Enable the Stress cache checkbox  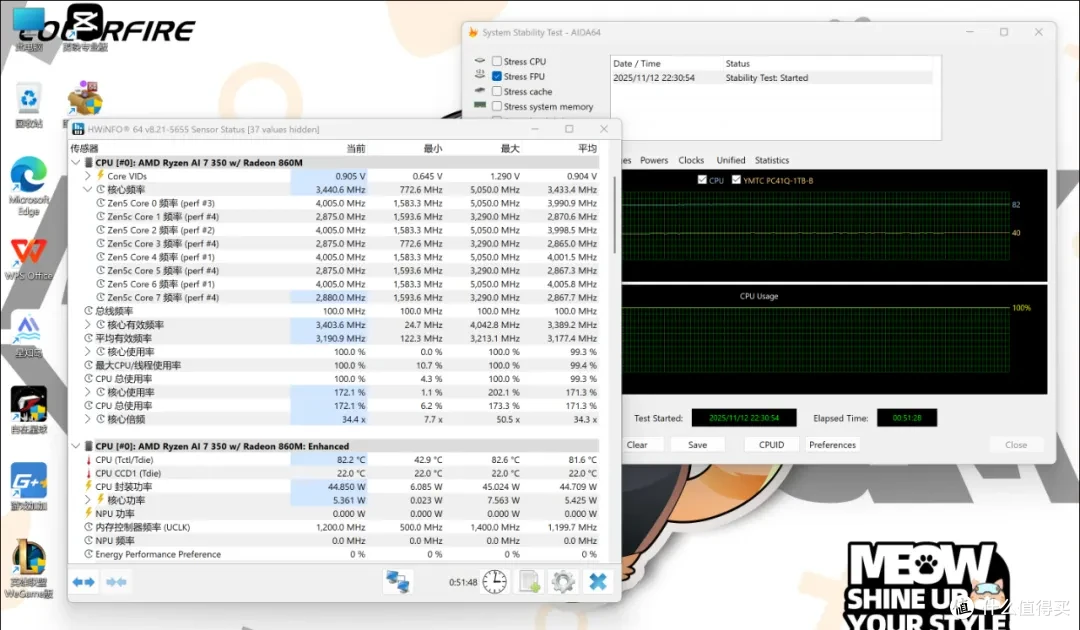click(x=497, y=92)
